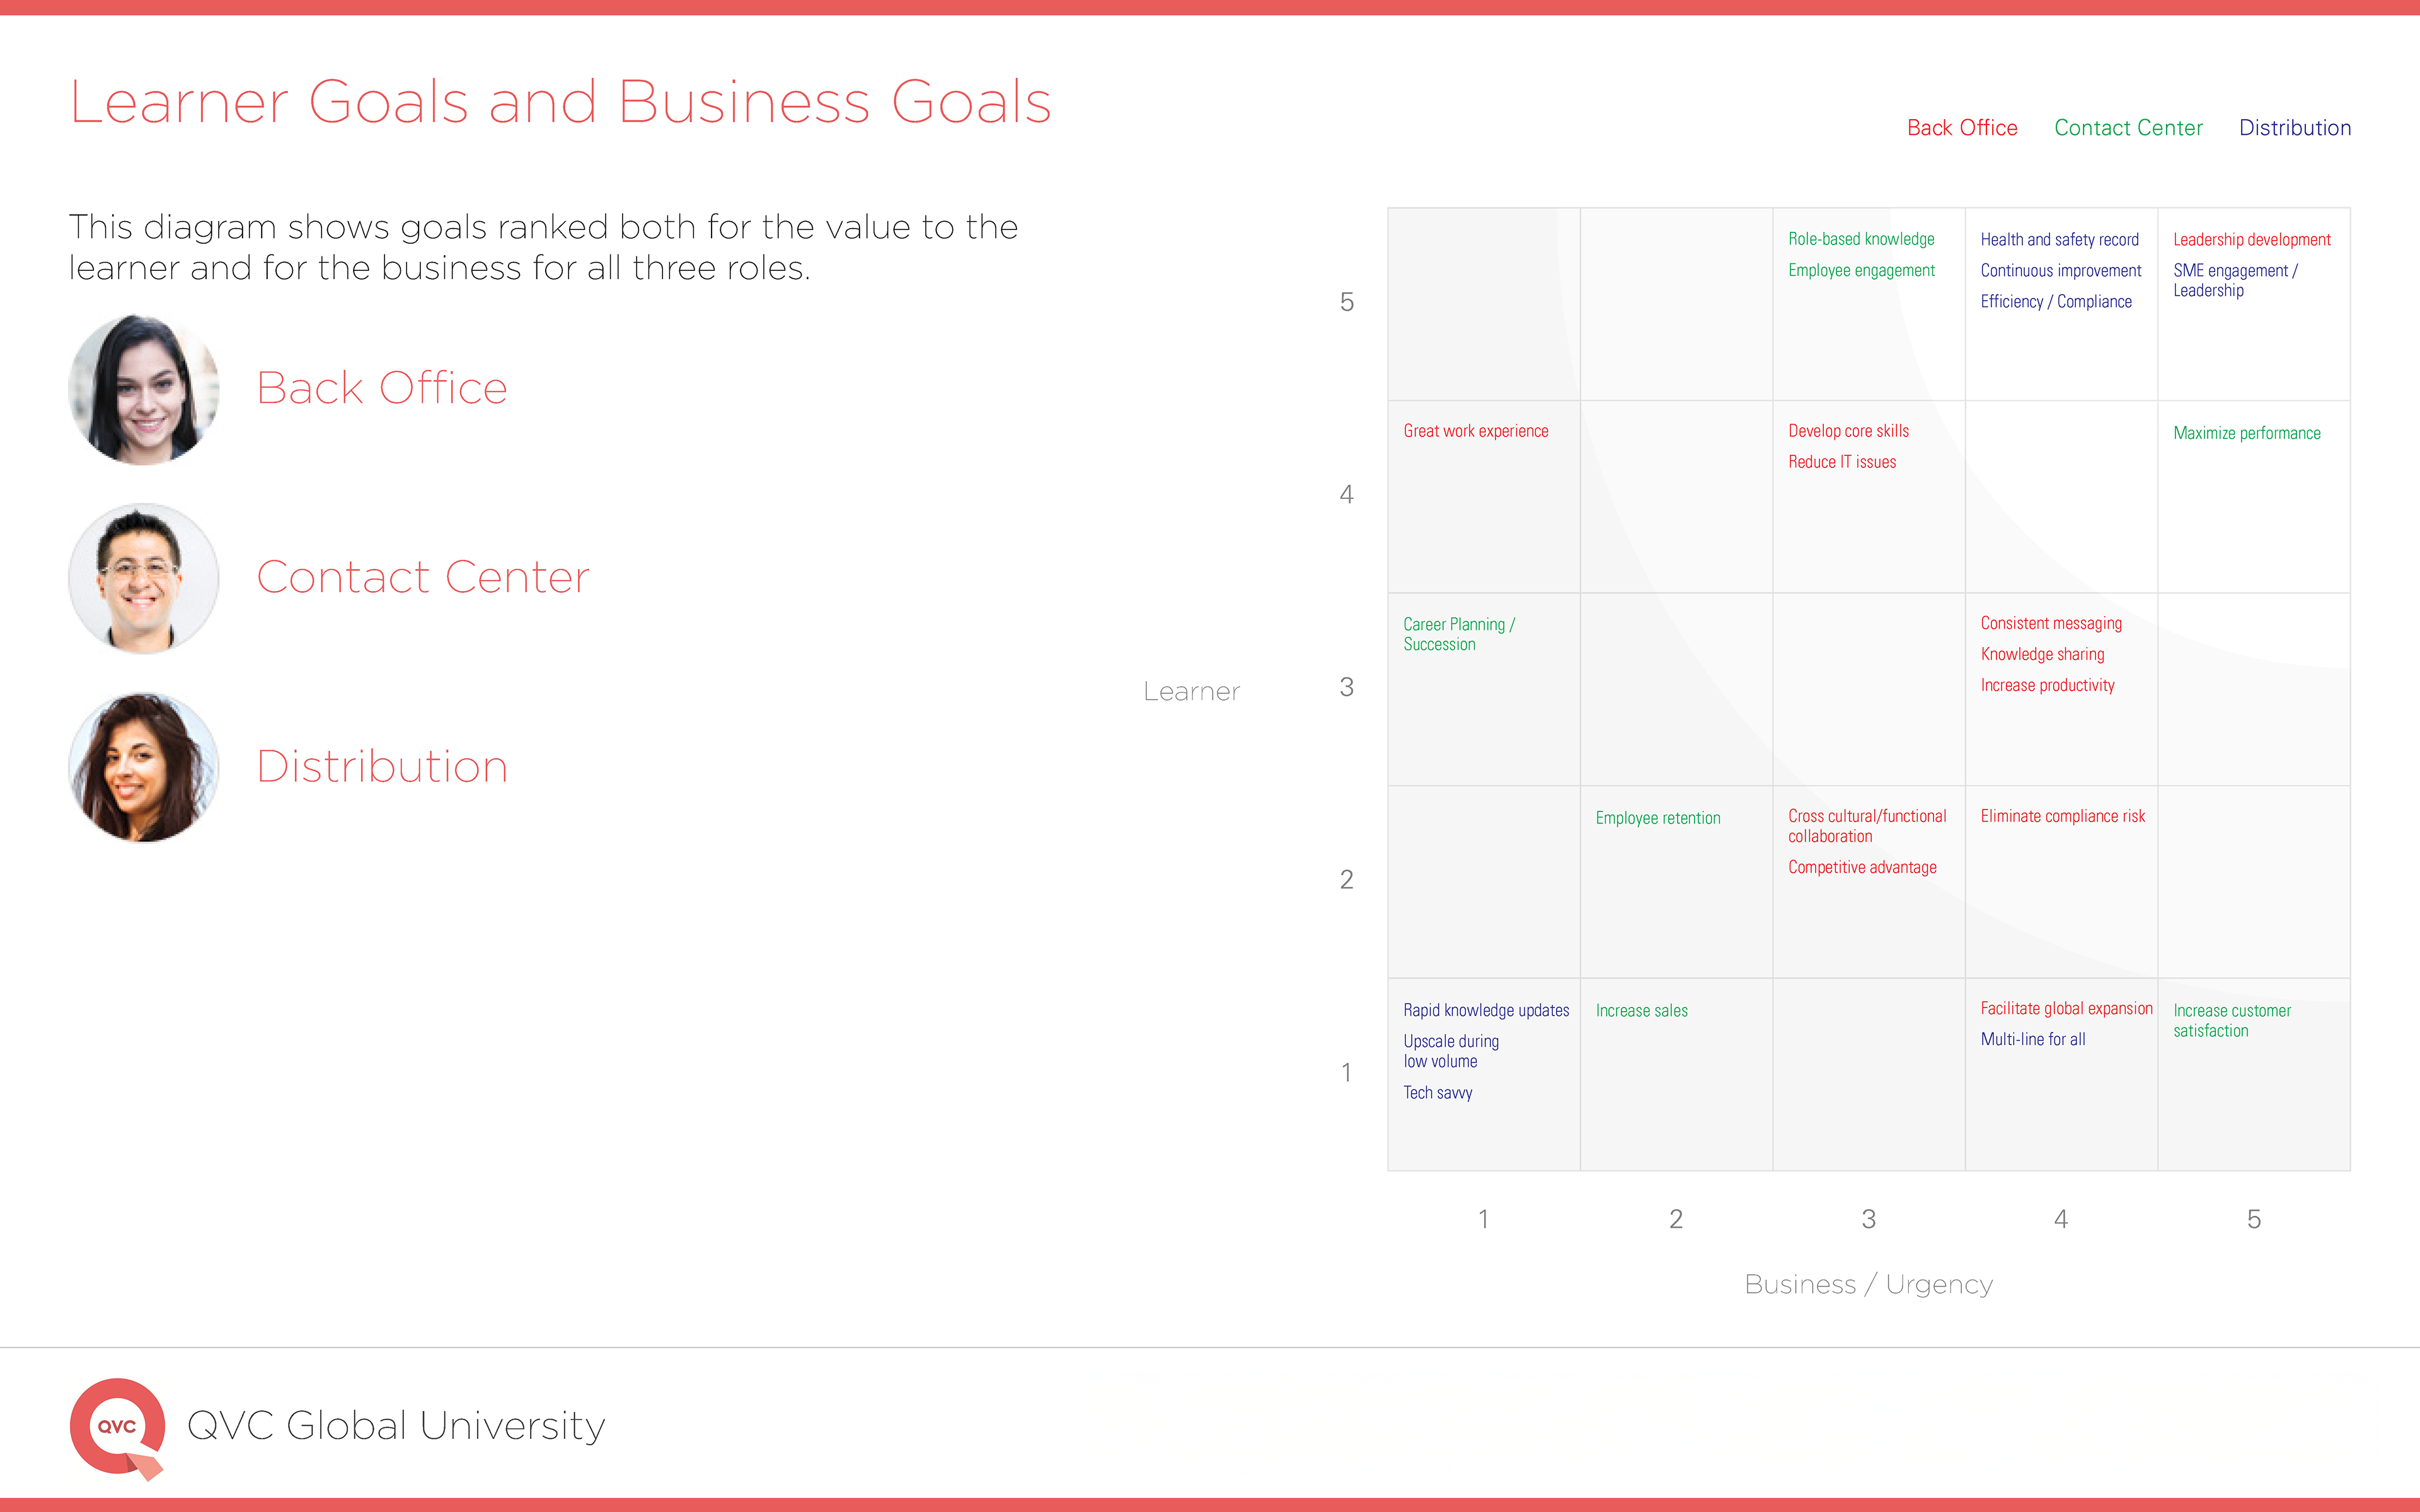Viewport: 2420px width, 1512px height.
Task: Click the Eliminate compliance risk goal
Action: 2063,816
